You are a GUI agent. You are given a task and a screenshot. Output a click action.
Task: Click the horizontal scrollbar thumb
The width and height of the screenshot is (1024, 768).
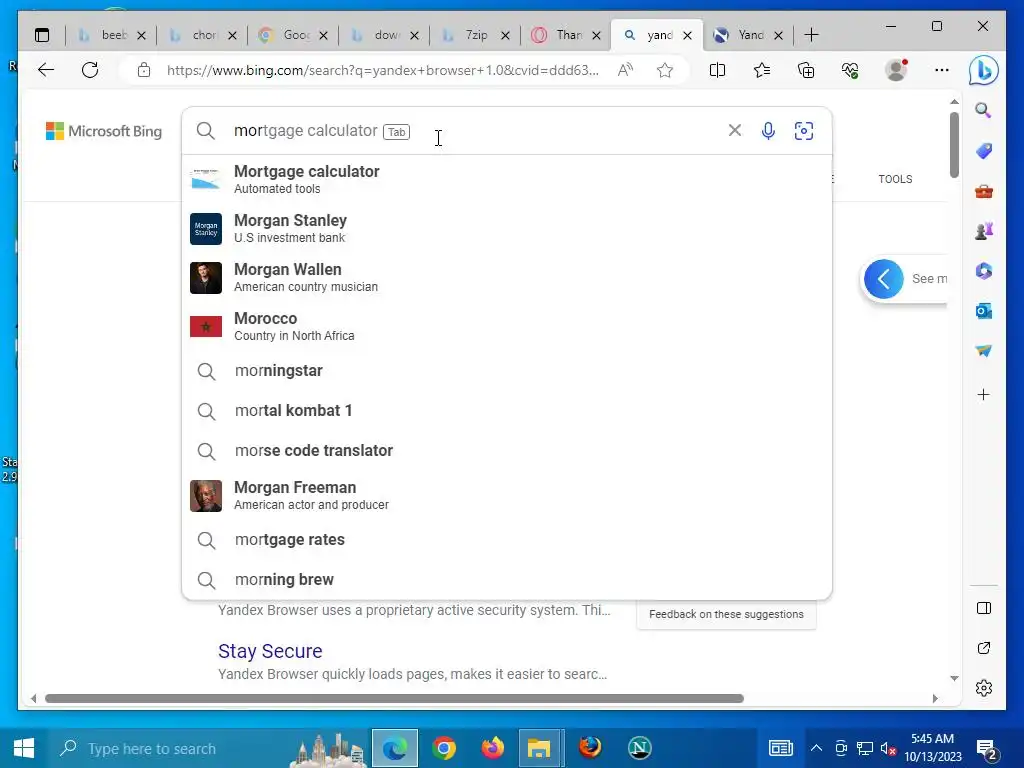pos(394,698)
